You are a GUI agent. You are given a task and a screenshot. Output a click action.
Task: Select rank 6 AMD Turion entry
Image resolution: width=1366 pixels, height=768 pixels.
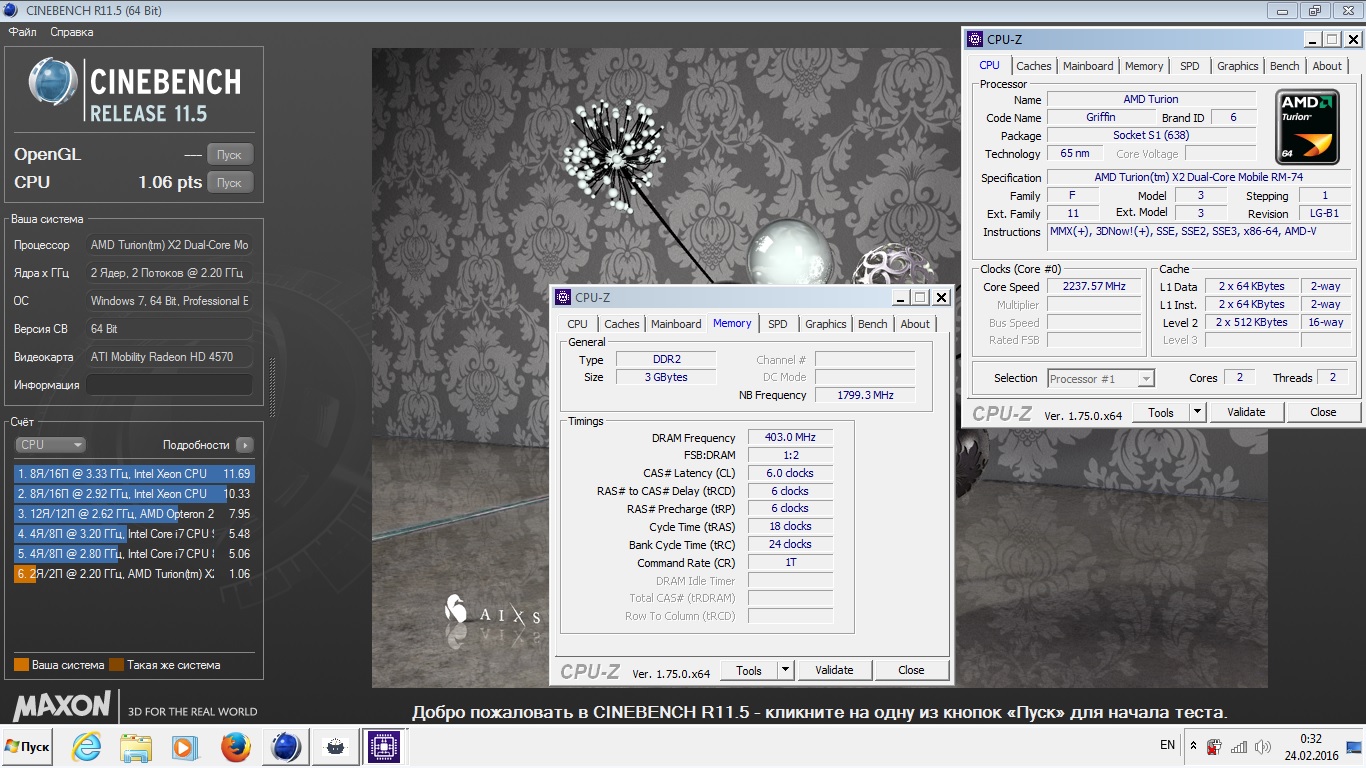[134, 574]
